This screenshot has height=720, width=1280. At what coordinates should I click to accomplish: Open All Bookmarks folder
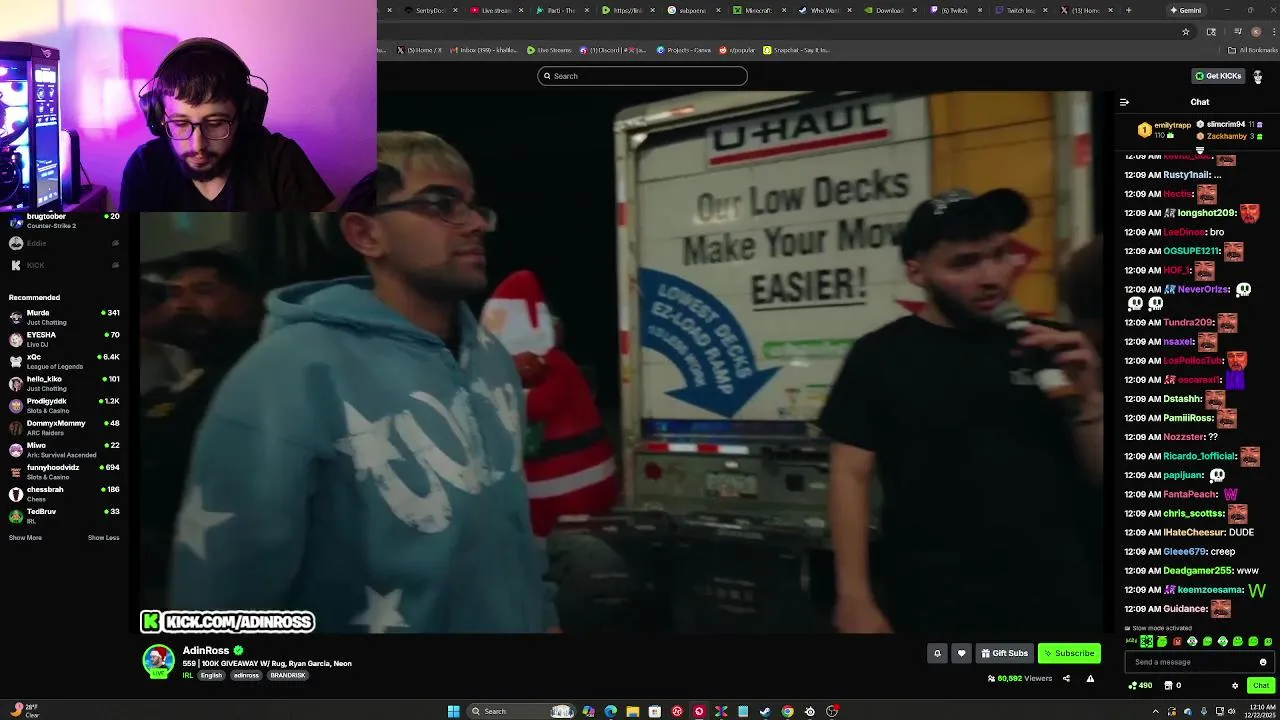pyautogui.click(x=1253, y=50)
